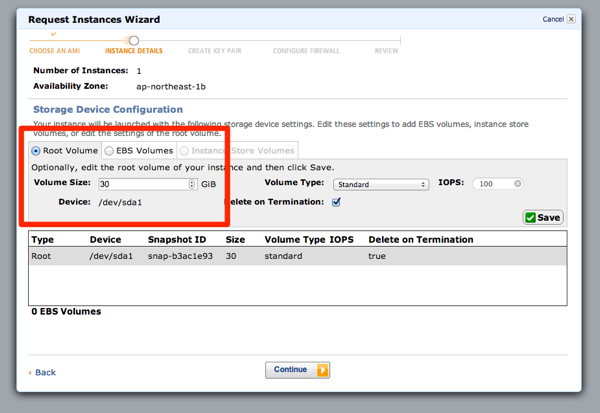The image size is (600, 413).
Task: Click the true value in table row
Action: click(377, 256)
